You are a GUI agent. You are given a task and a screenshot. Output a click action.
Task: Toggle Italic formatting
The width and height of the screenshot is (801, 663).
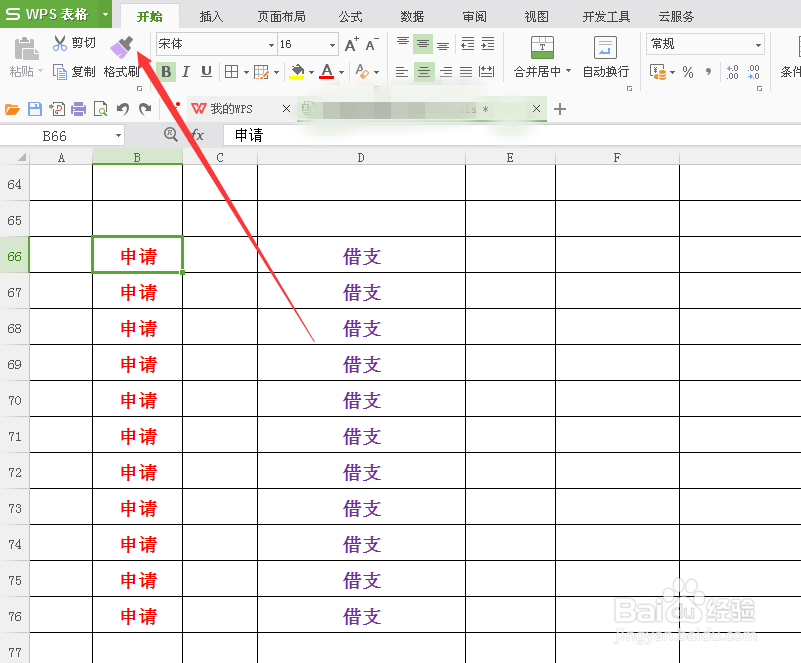click(x=186, y=72)
